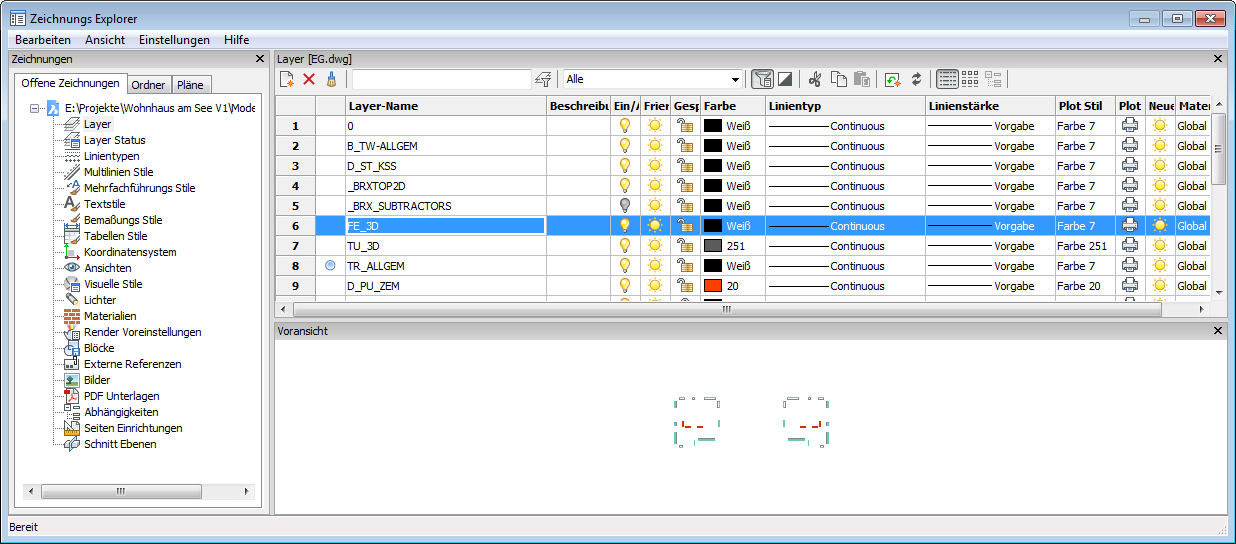The width and height of the screenshot is (1236, 544).
Task: Click the paste clipboard icon
Action: [862, 79]
